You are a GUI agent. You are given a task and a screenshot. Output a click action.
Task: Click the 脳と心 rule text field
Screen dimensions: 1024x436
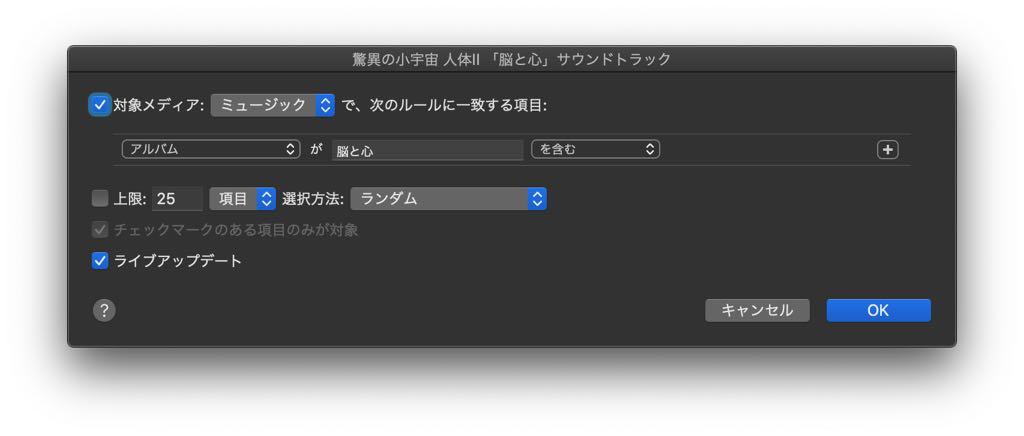pos(427,150)
